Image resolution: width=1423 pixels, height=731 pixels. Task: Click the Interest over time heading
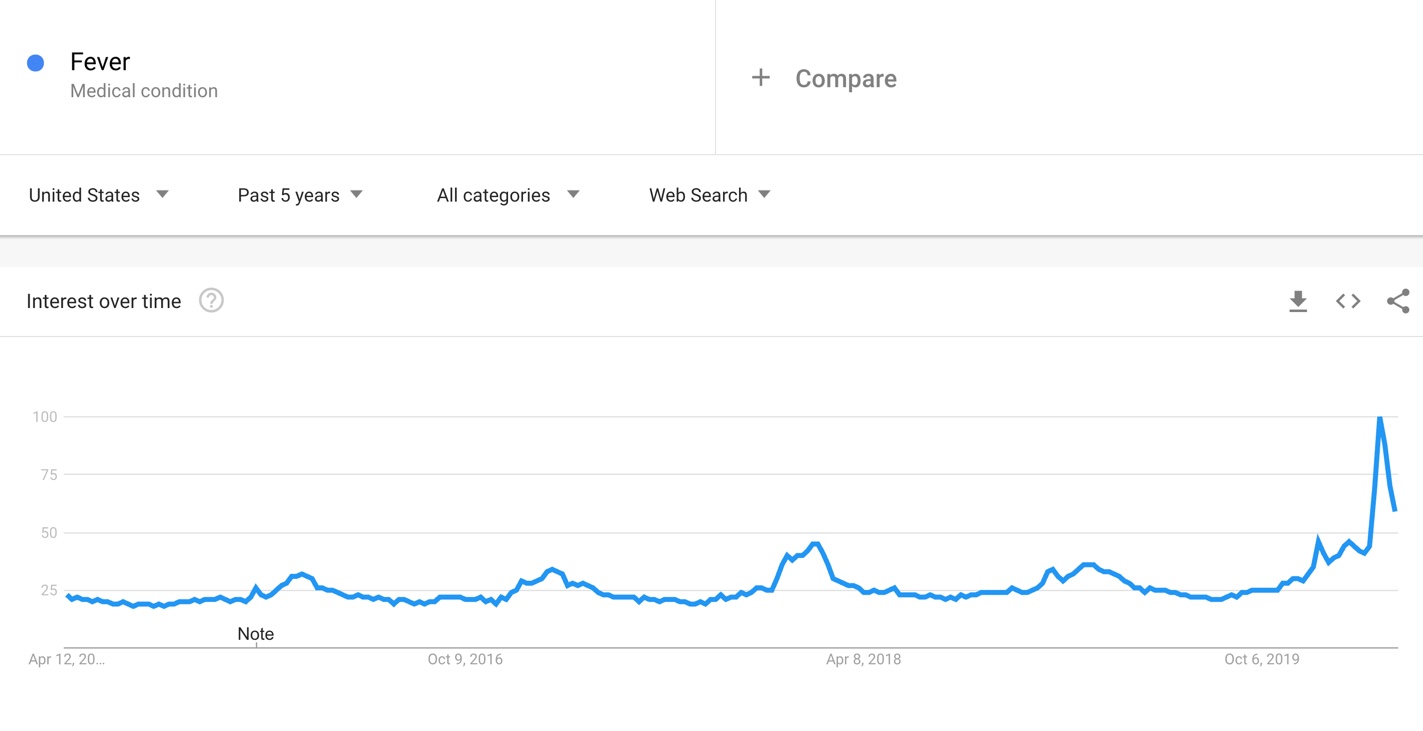pos(104,301)
